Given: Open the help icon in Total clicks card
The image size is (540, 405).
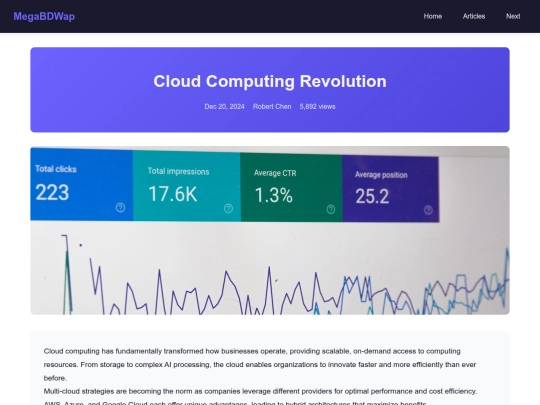Looking at the screenshot, I should pyautogui.click(x=120, y=208).
